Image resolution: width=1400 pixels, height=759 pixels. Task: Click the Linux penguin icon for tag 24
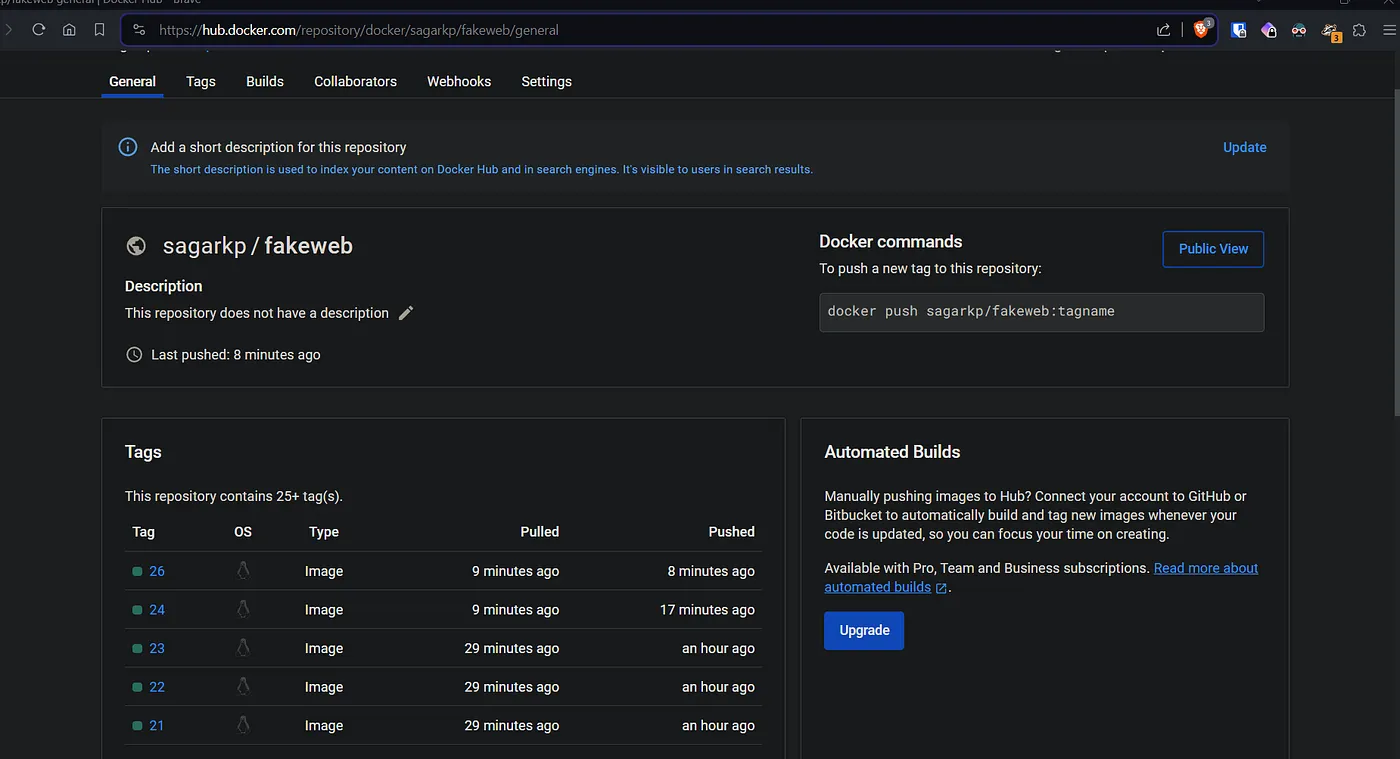pyautogui.click(x=243, y=610)
